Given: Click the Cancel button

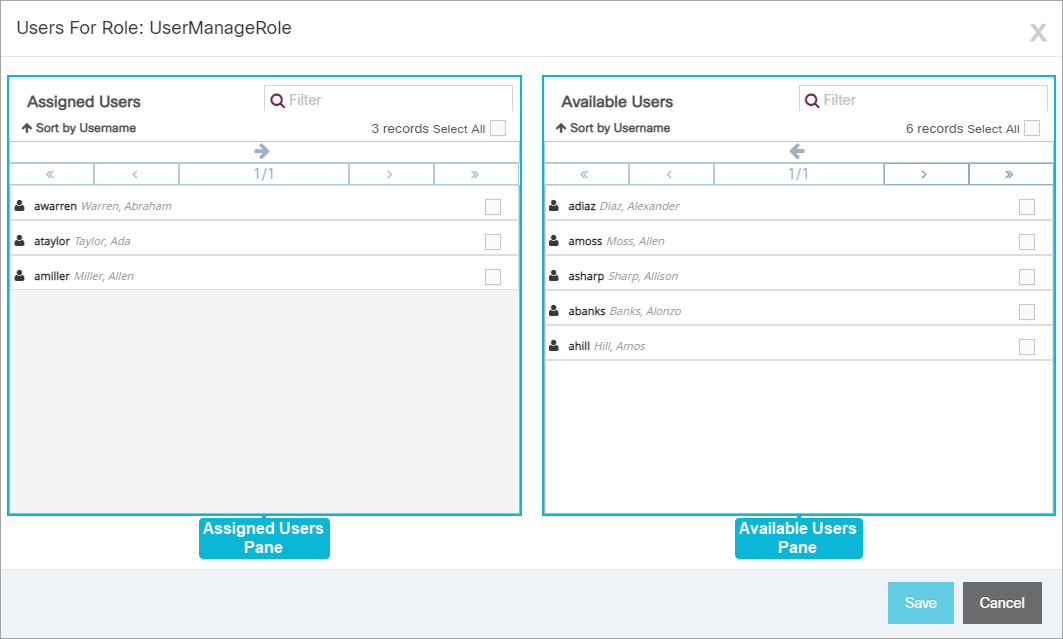Looking at the screenshot, I should pos(1002,603).
